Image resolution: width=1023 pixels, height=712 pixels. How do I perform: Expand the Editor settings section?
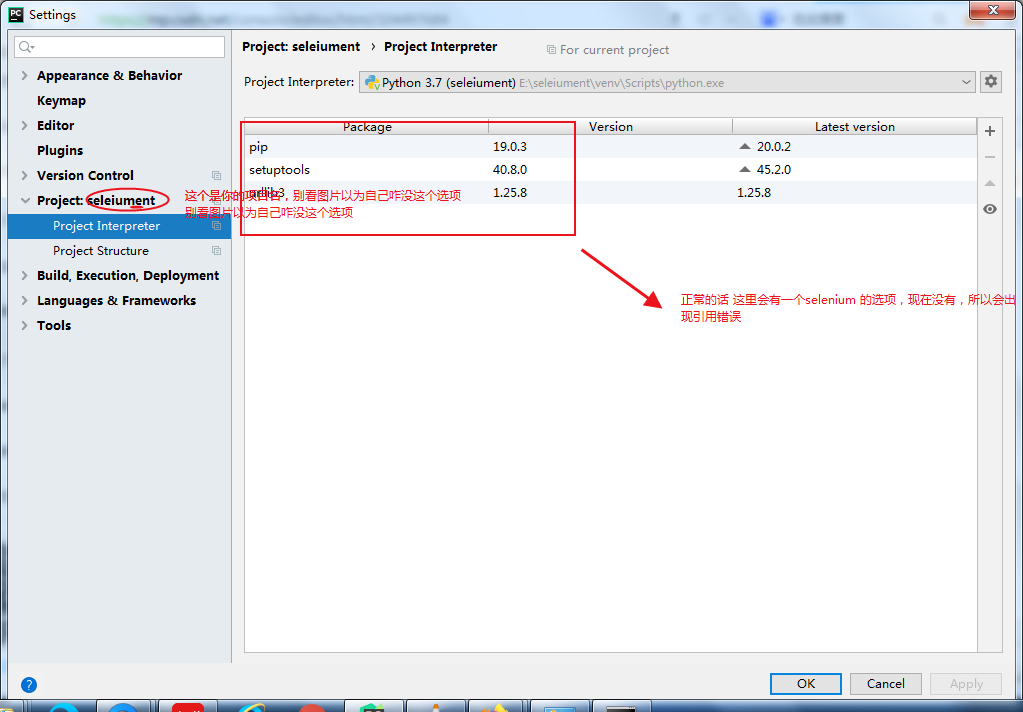25,125
